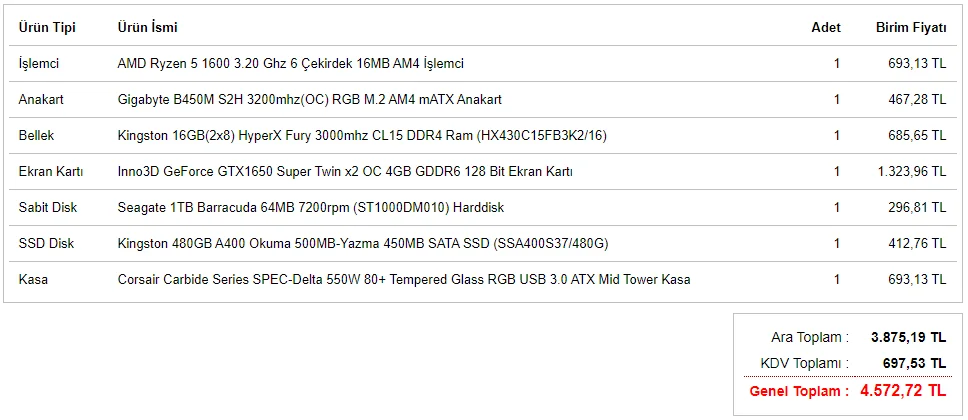Click the Ürün Tipi column header
This screenshot has width=968, height=420.
click(47, 28)
